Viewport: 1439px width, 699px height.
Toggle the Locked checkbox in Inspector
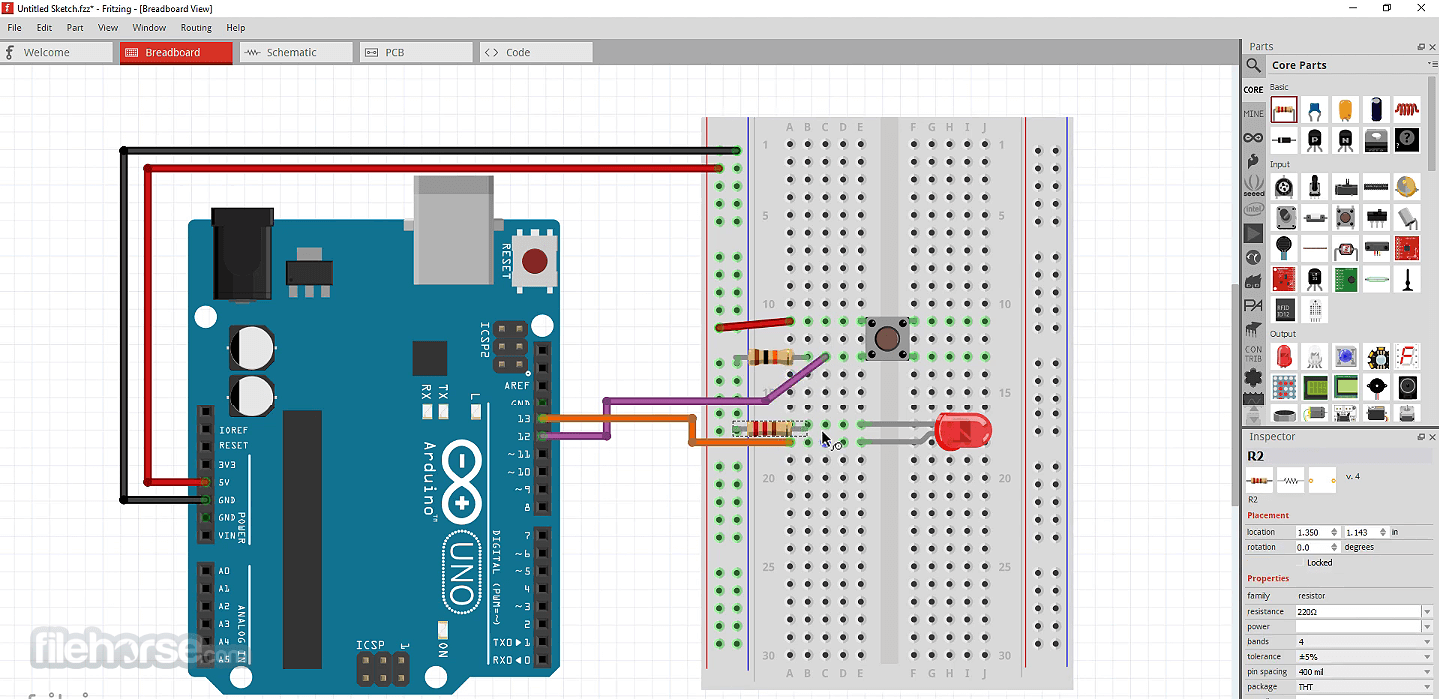pyautogui.click(x=1299, y=563)
